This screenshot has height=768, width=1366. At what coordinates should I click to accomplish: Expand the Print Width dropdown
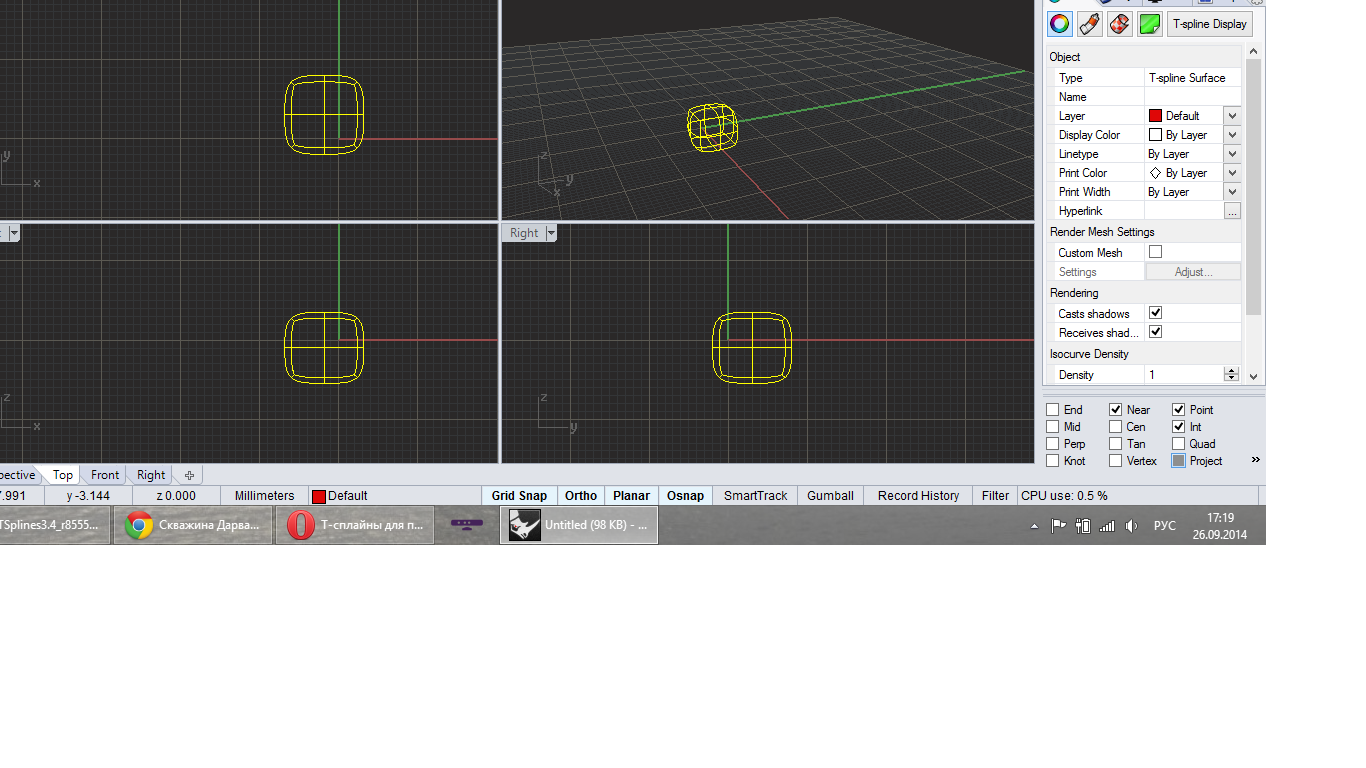1232,192
